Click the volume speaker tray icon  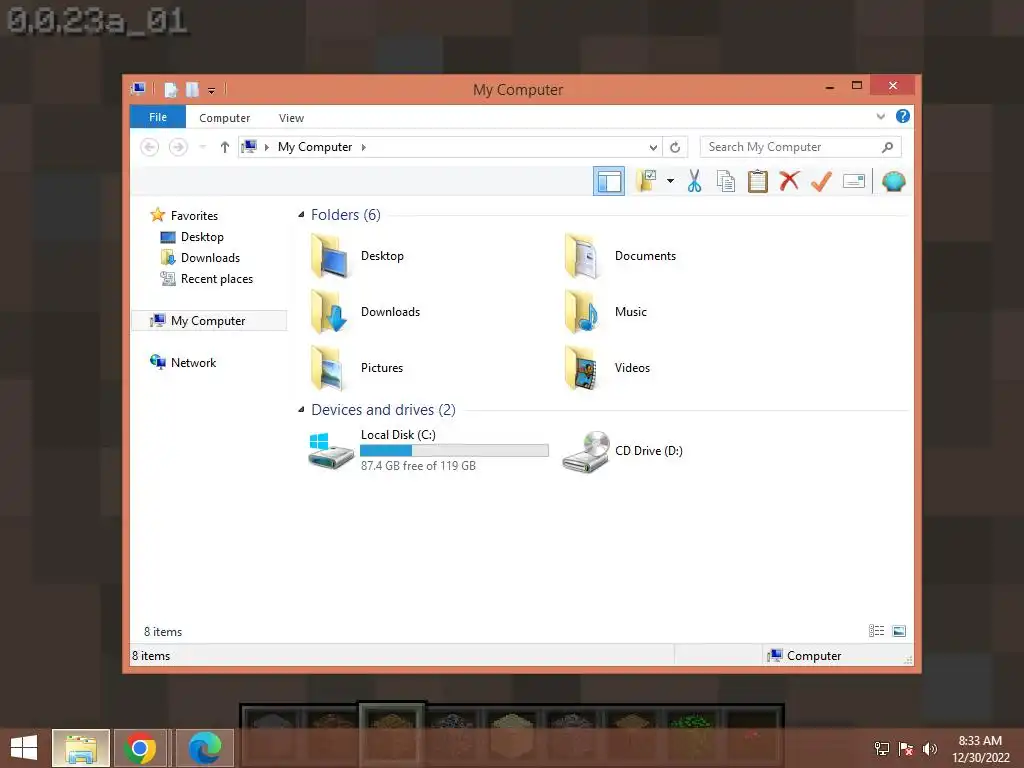click(929, 749)
